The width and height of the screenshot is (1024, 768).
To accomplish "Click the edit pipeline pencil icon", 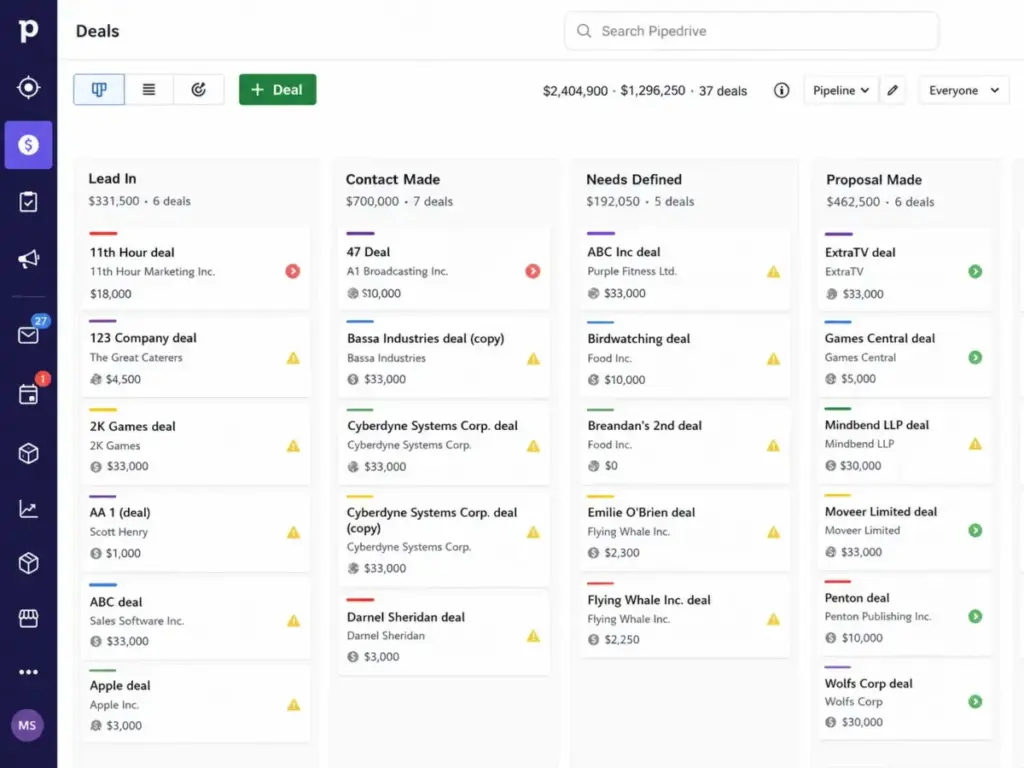I will coord(893,90).
